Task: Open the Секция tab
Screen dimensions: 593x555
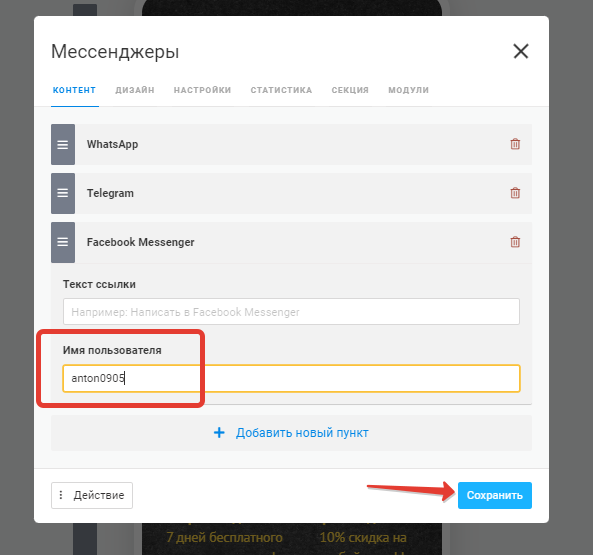Action: pyautogui.click(x=350, y=90)
